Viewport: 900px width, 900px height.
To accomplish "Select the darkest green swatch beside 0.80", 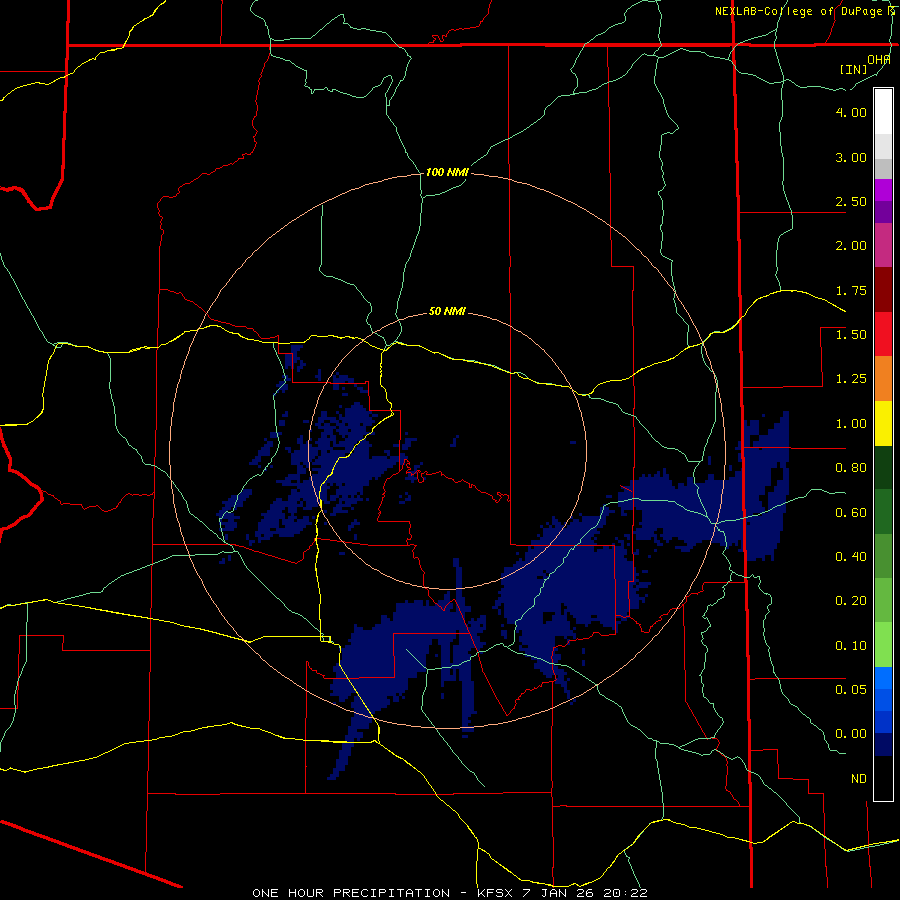I will click(x=883, y=467).
